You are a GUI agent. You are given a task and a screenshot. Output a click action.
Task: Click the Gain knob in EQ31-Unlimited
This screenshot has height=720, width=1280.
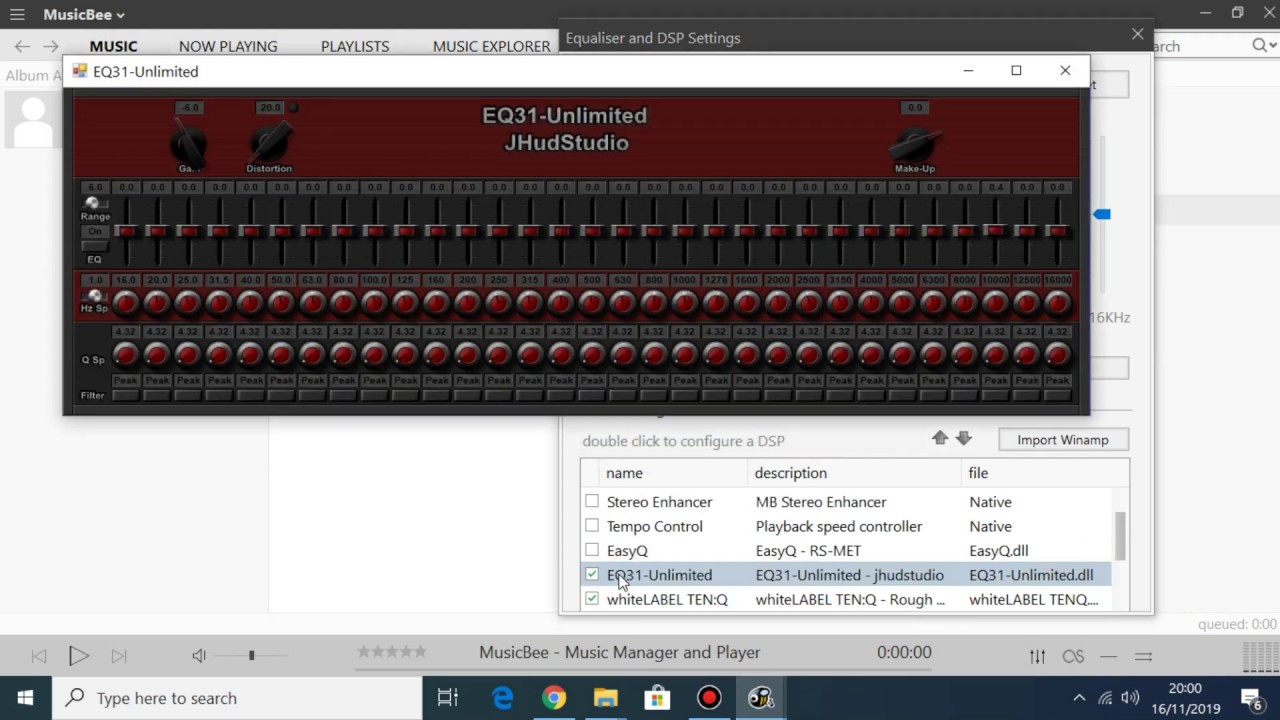(x=188, y=143)
